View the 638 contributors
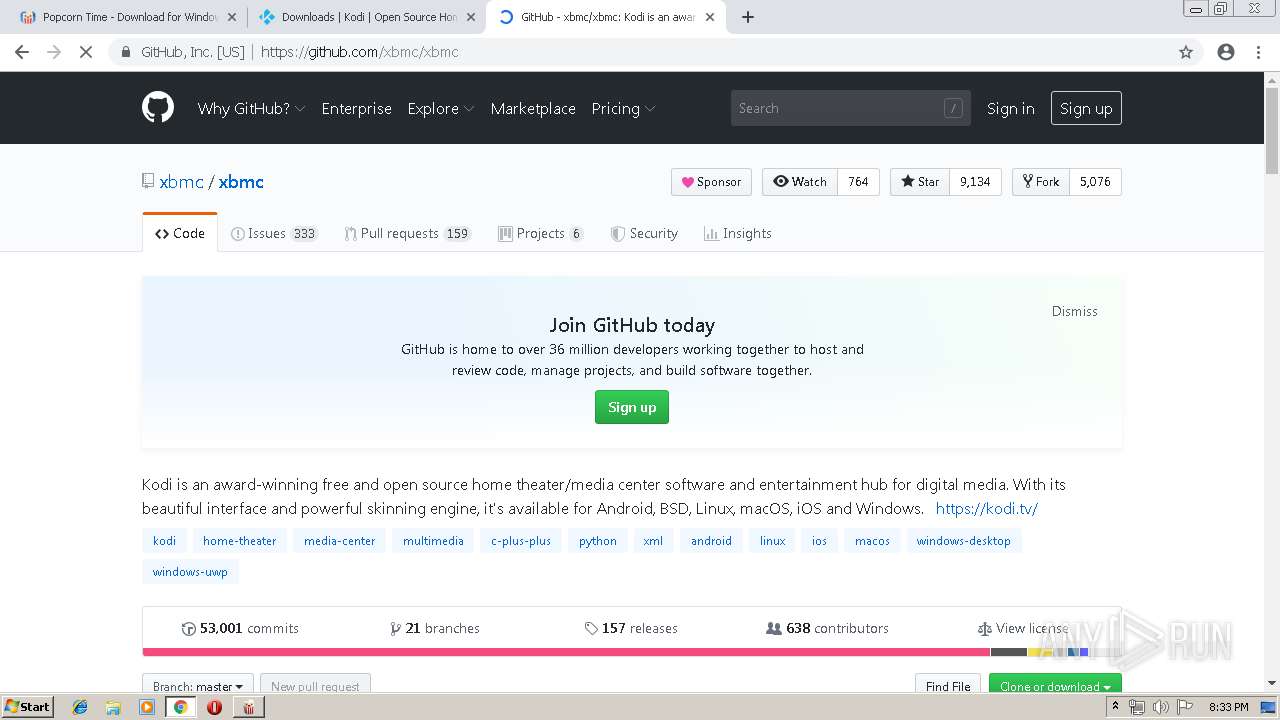 click(827, 628)
